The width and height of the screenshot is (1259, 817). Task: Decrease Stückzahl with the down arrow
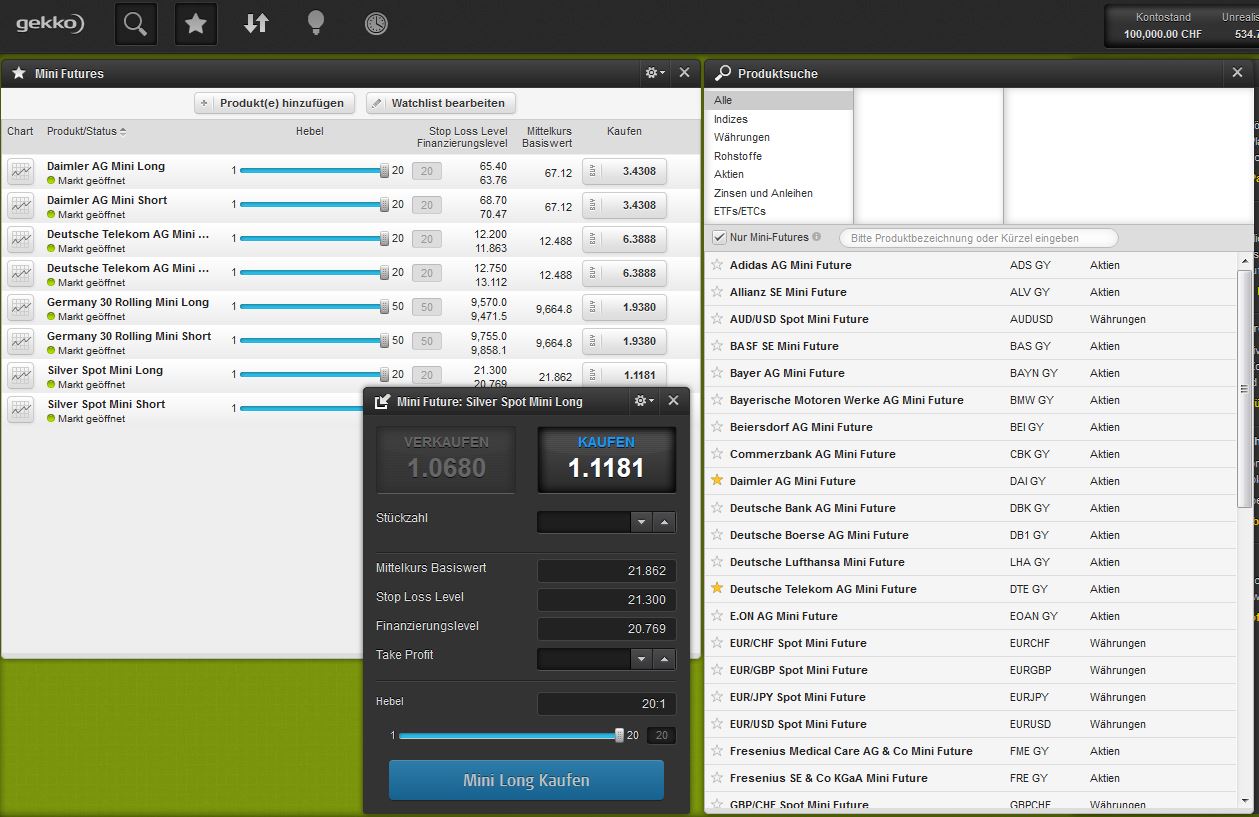641,522
